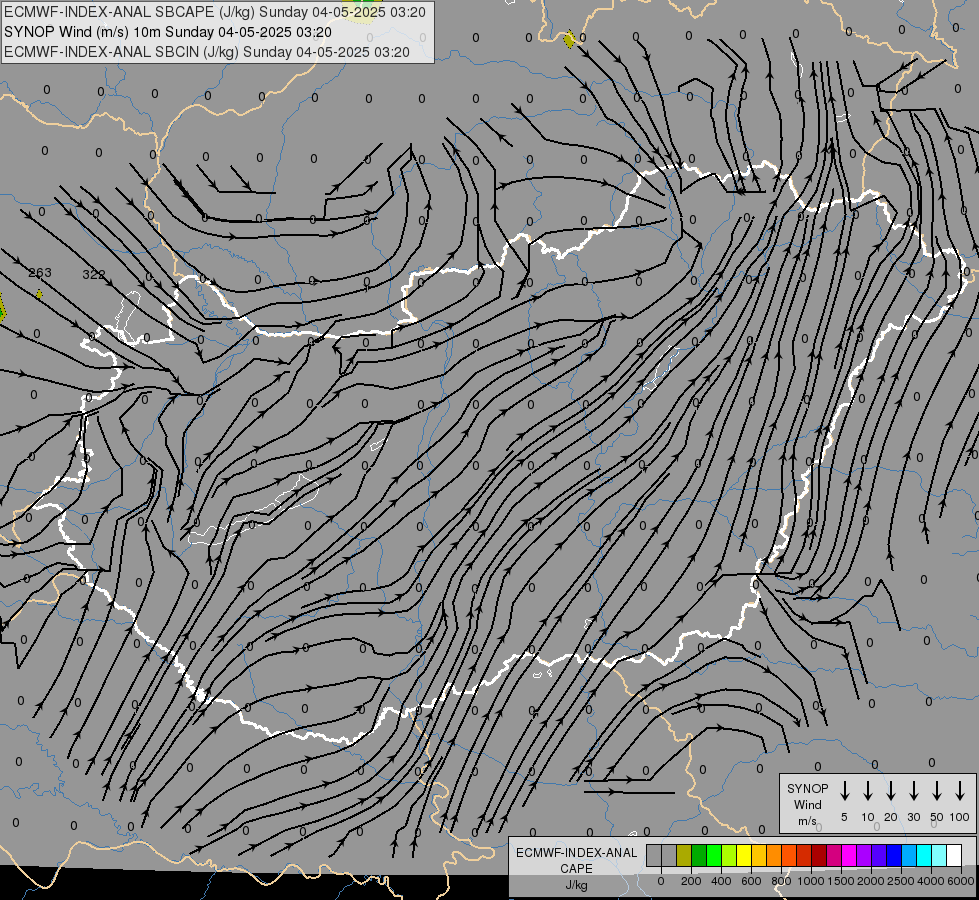Click the '2500' tick on CAPE scale

(x=901, y=881)
